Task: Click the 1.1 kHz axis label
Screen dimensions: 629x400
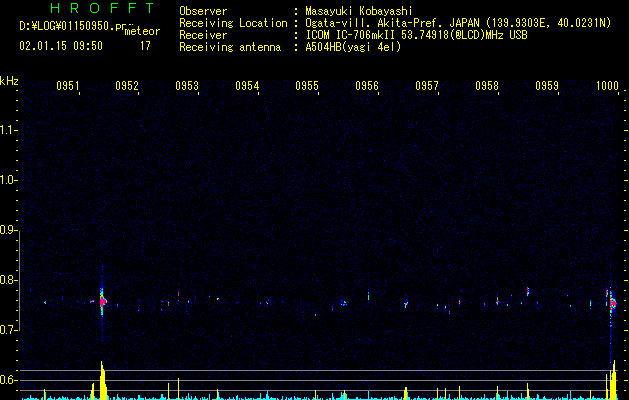Action: pos(8,130)
